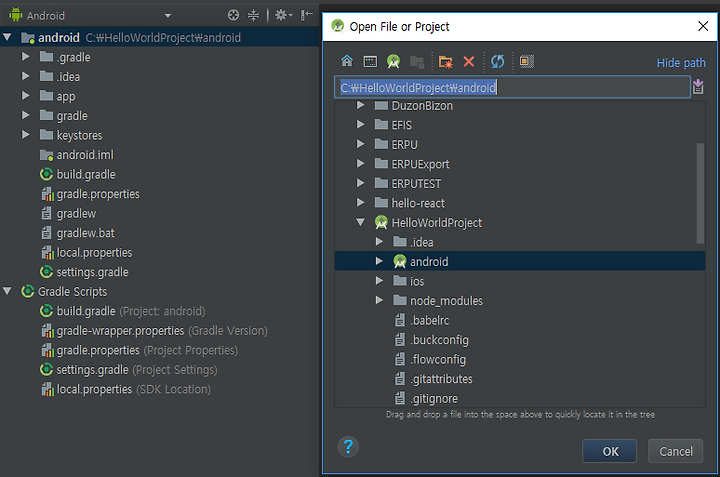Refresh the file tree with blue arrows icon
Screen dimensions: 720x477
(498, 61)
